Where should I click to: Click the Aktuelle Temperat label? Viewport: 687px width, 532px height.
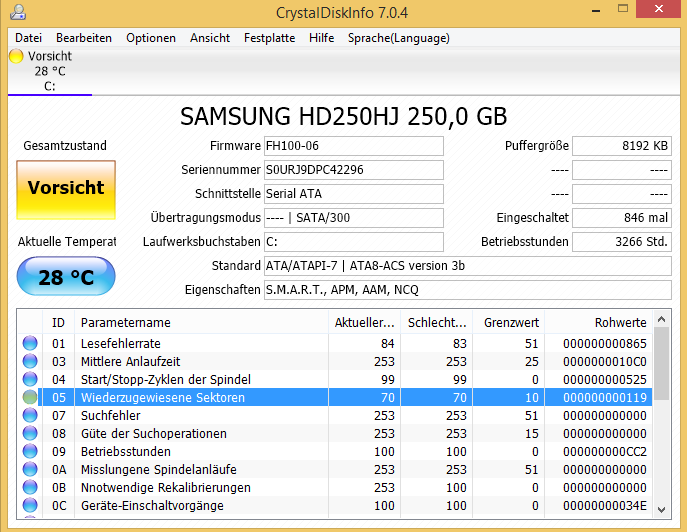point(67,241)
